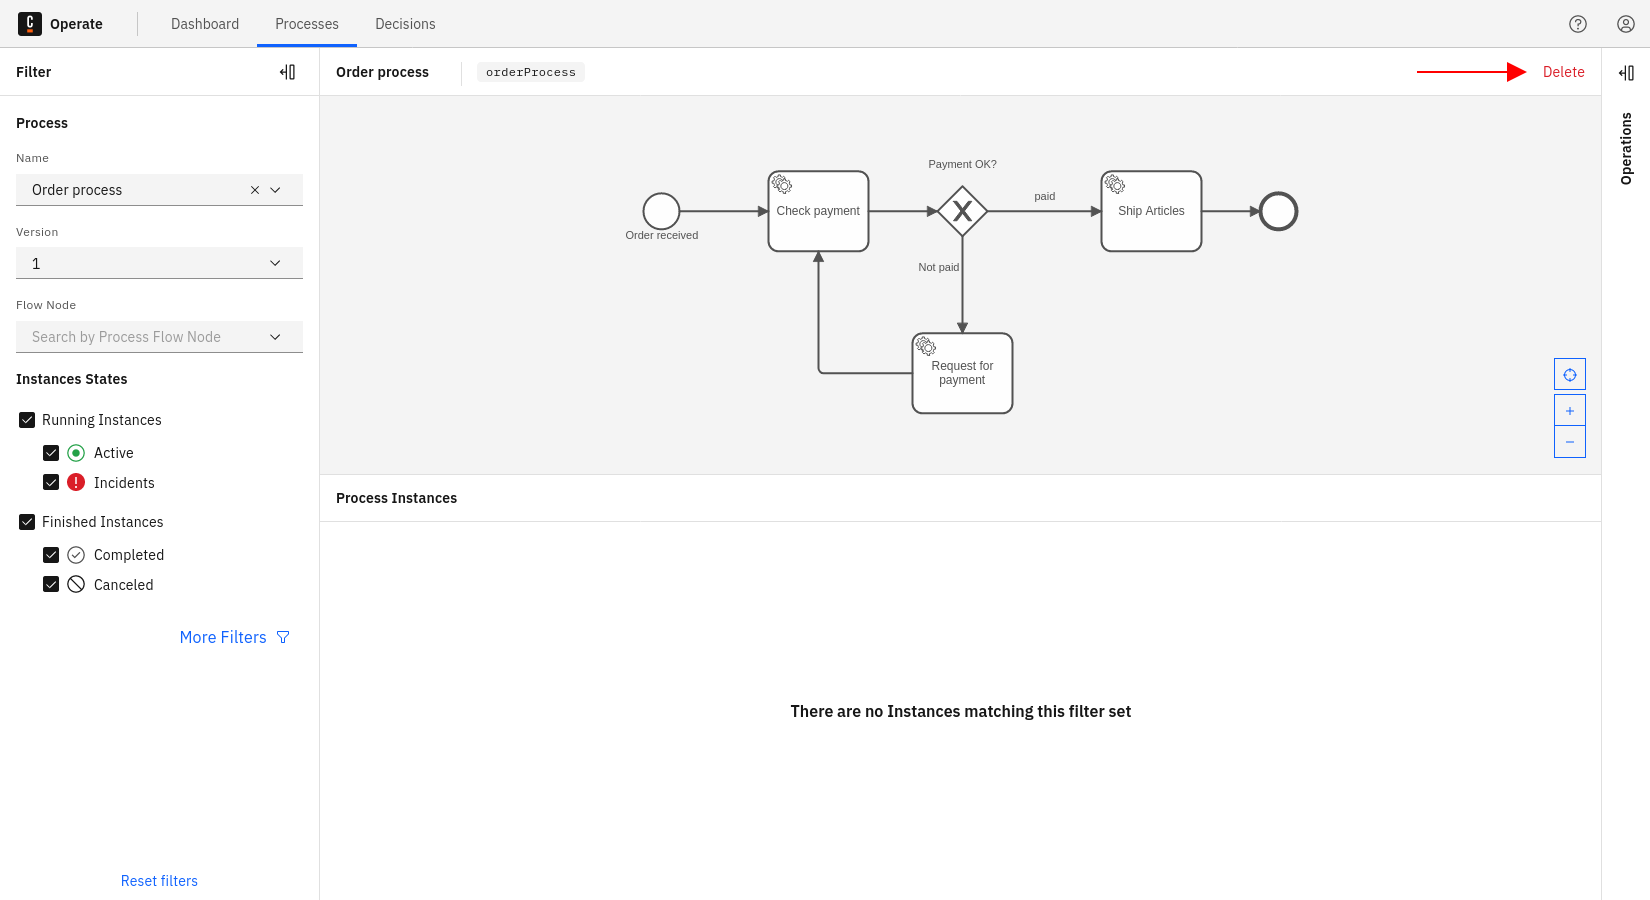Expand the Operations side panel
The image size is (1650, 900).
coord(1626,73)
